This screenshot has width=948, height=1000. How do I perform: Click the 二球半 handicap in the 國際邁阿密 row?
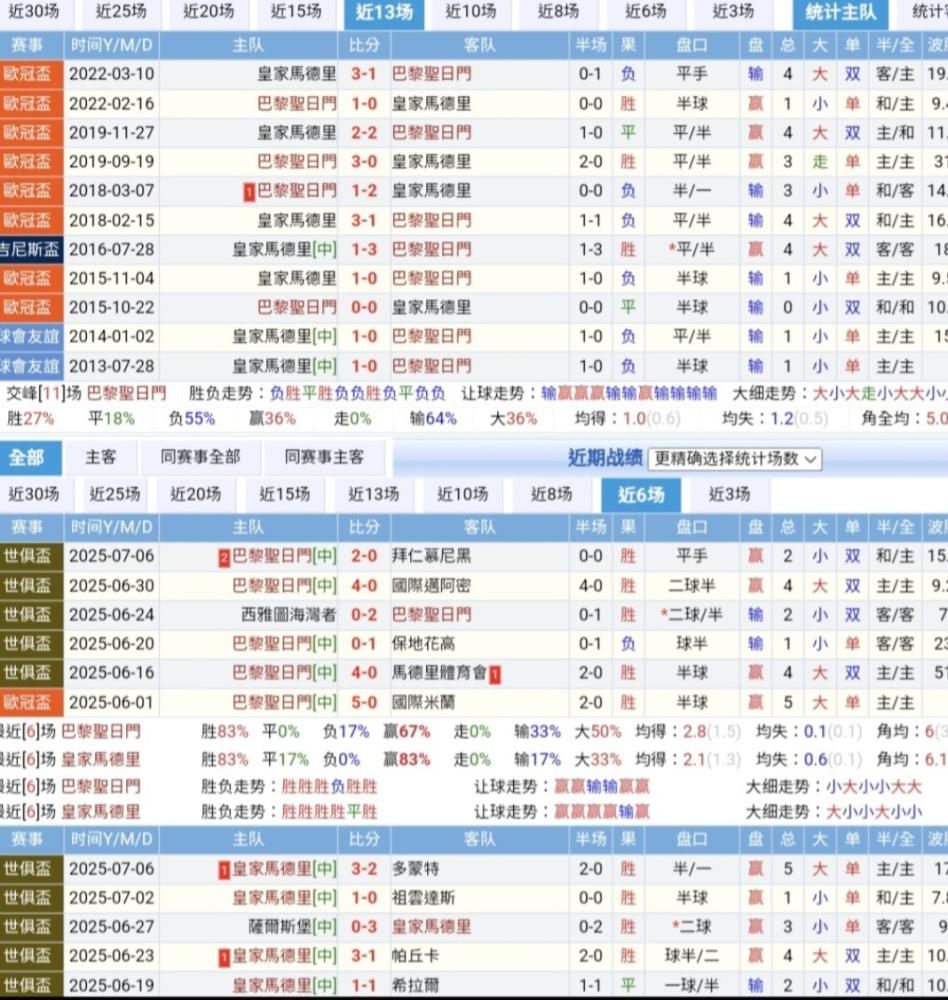coord(692,585)
